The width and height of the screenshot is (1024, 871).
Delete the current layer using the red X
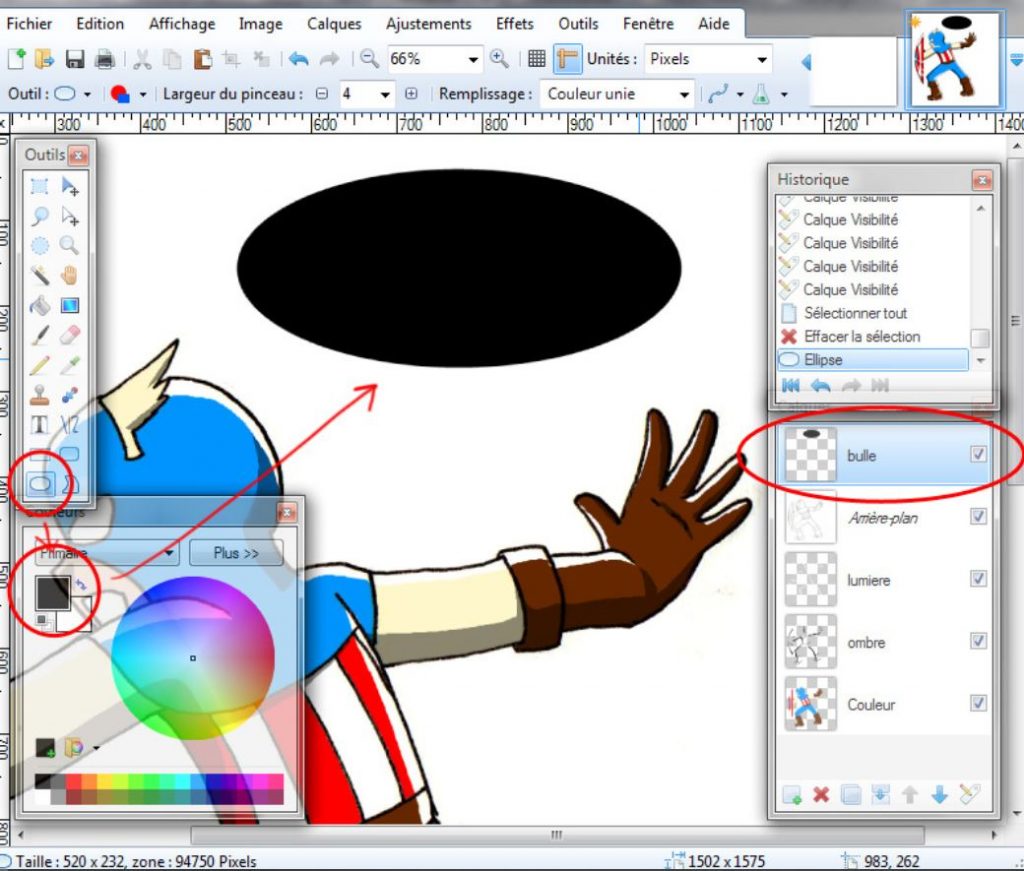[x=822, y=795]
